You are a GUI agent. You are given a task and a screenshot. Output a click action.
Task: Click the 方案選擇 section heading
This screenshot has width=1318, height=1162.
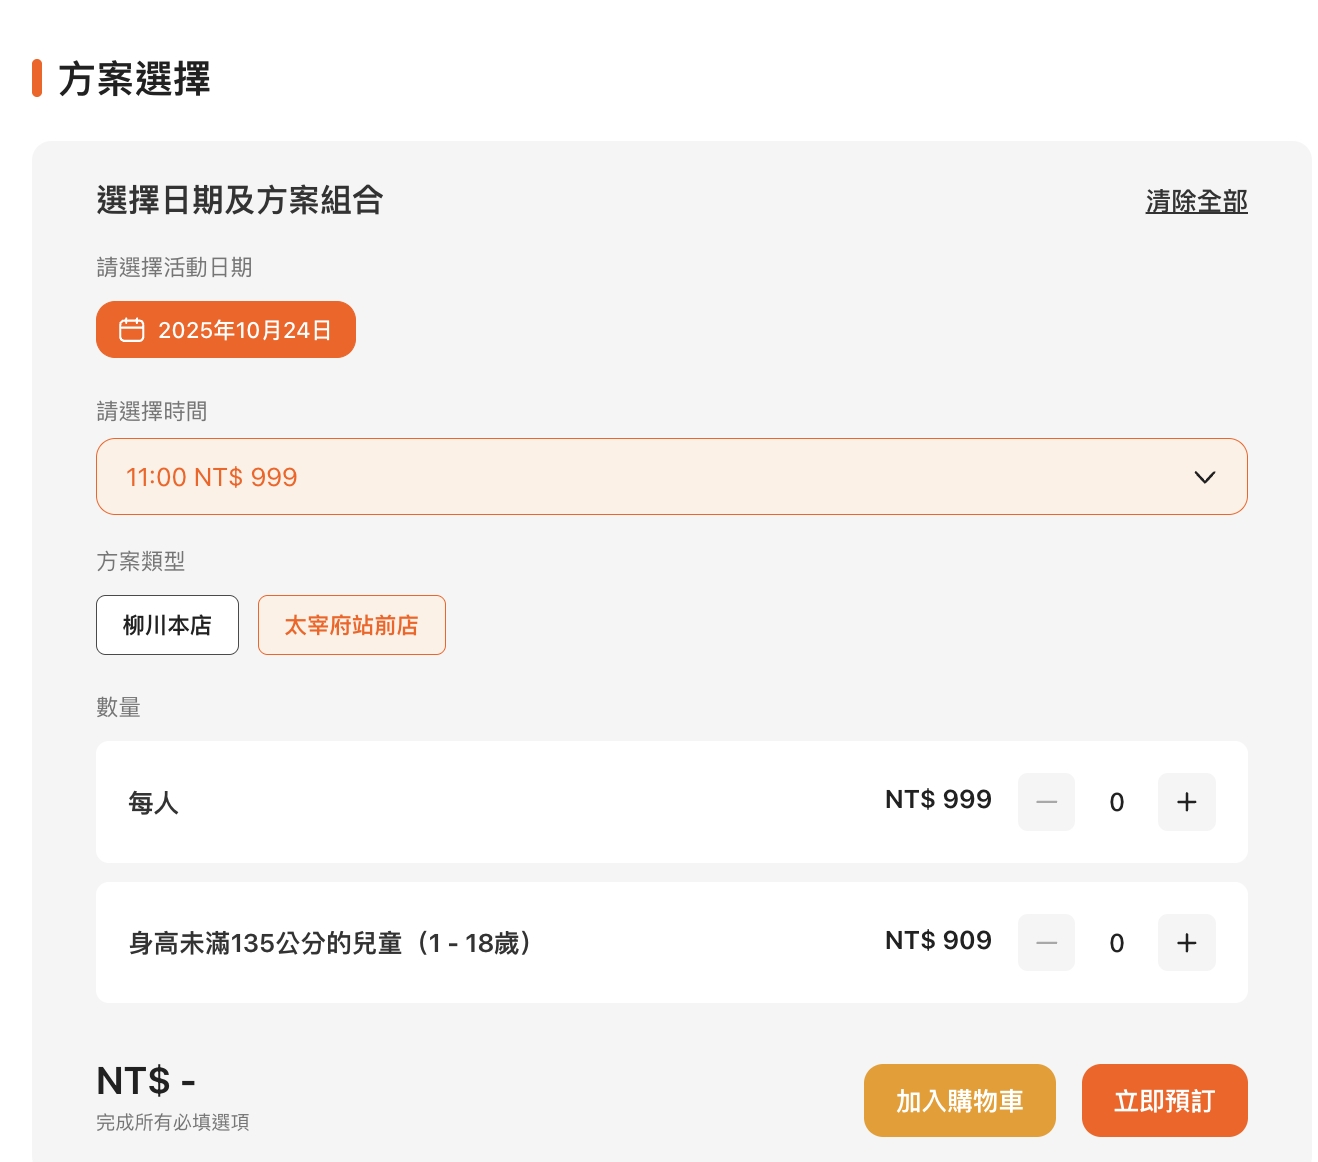click(x=134, y=79)
